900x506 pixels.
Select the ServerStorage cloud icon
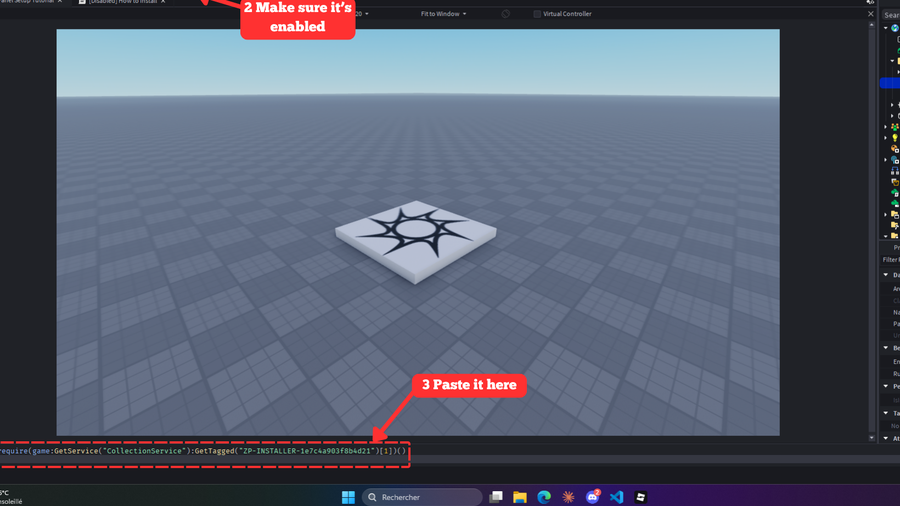tap(895, 203)
